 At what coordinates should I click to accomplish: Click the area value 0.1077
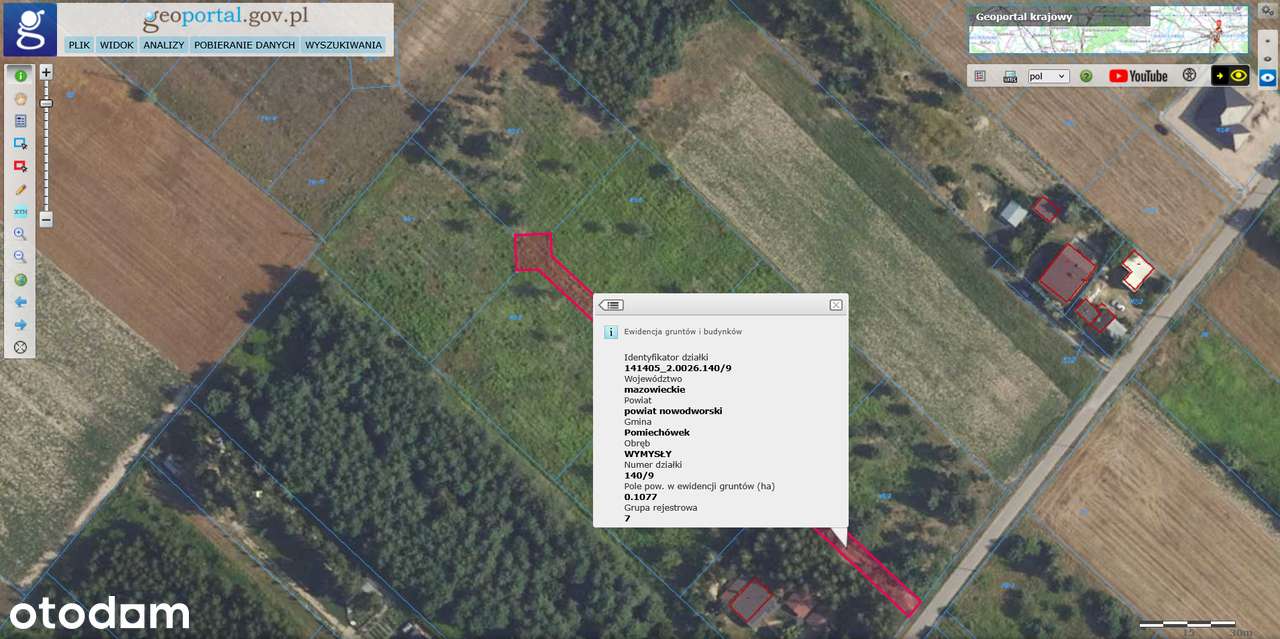(641, 497)
